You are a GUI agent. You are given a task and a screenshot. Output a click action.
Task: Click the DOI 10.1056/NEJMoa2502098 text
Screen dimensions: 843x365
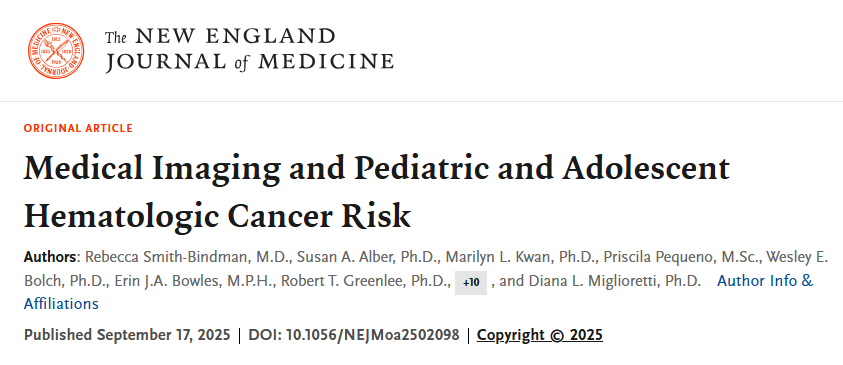pos(354,335)
